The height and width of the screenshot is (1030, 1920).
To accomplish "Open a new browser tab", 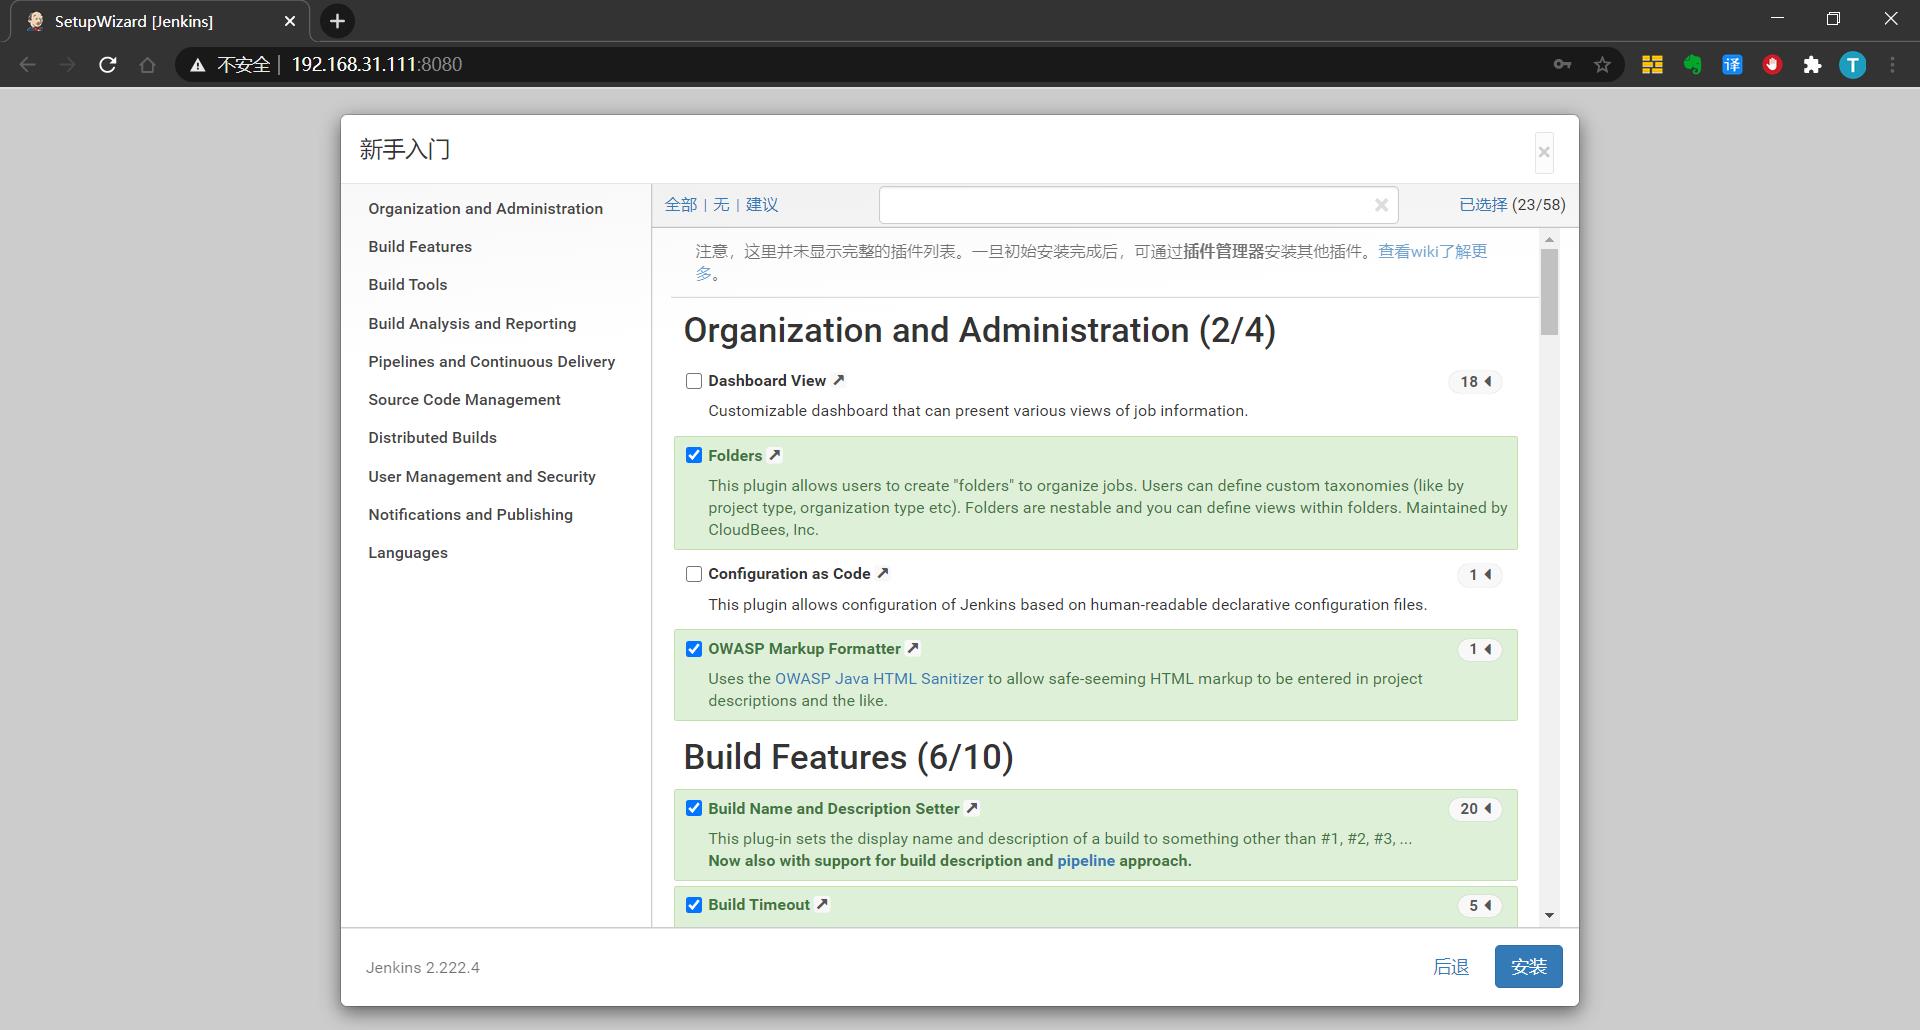I will pyautogui.click(x=337, y=21).
